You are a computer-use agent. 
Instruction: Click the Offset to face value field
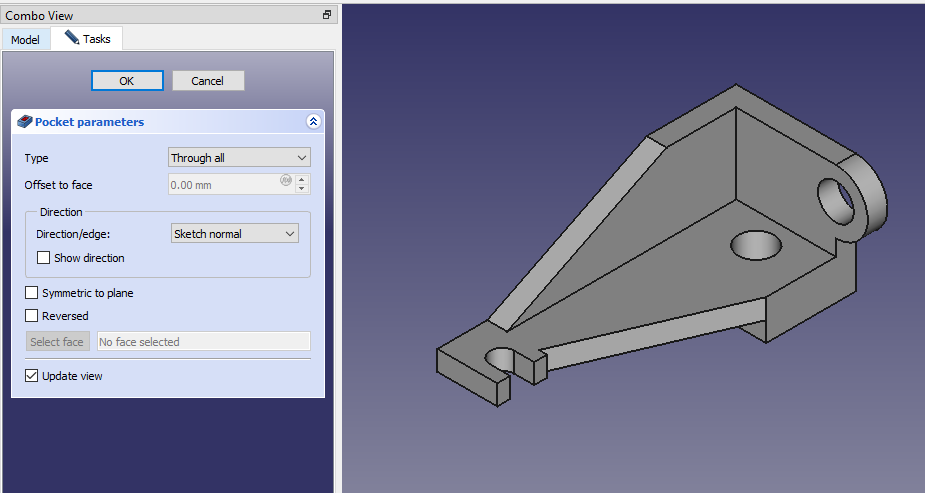point(225,185)
